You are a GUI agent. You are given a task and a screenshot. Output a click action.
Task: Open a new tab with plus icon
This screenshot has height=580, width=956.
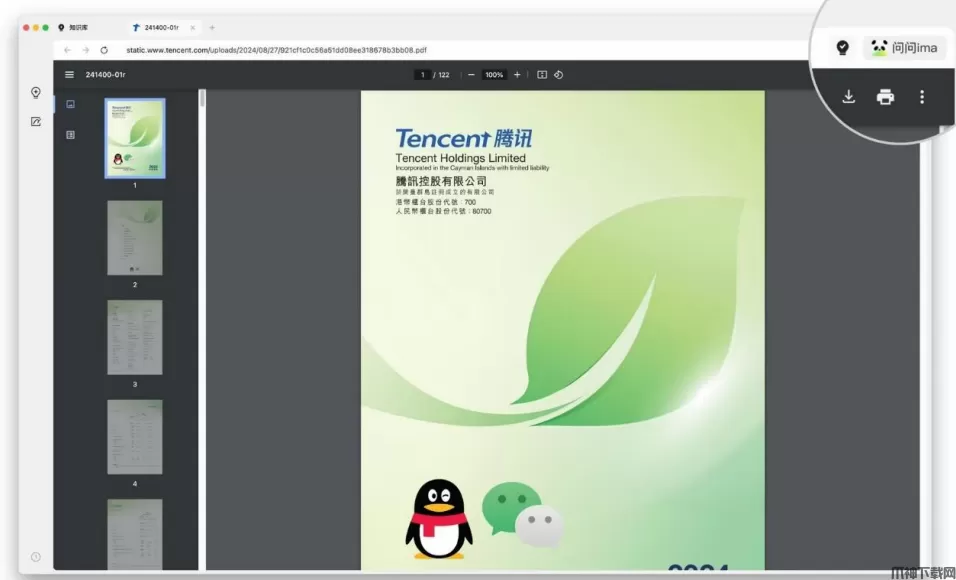coord(212,27)
